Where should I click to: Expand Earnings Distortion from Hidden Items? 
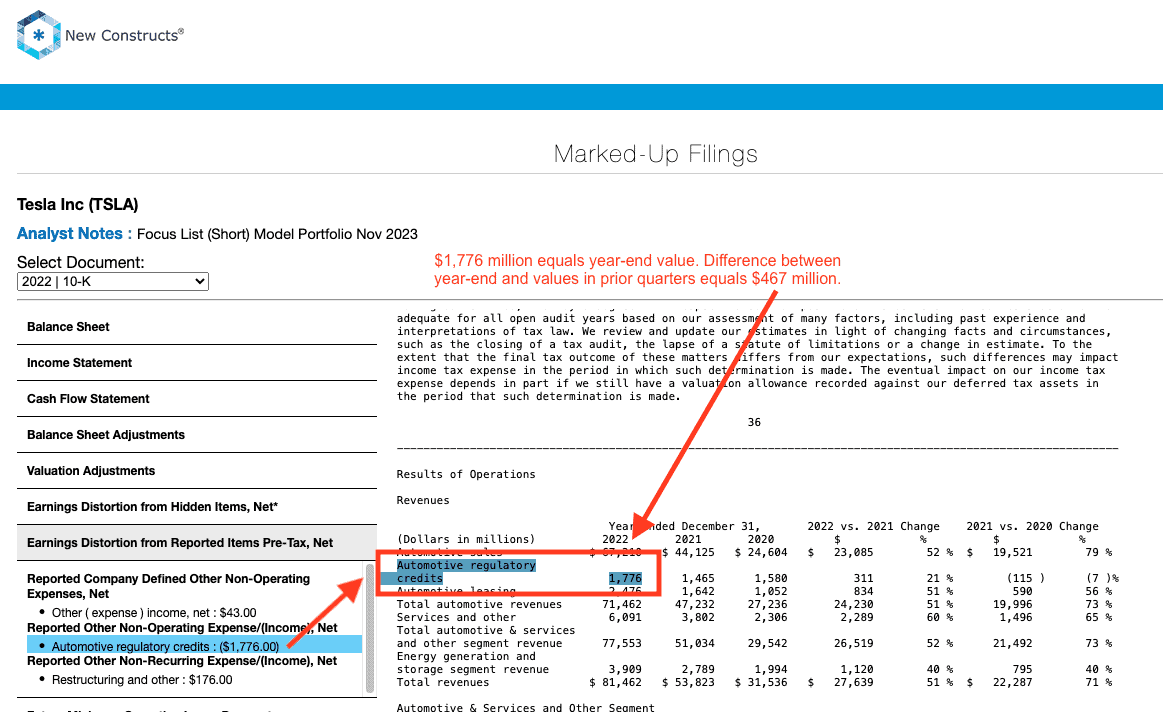[197, 507]
